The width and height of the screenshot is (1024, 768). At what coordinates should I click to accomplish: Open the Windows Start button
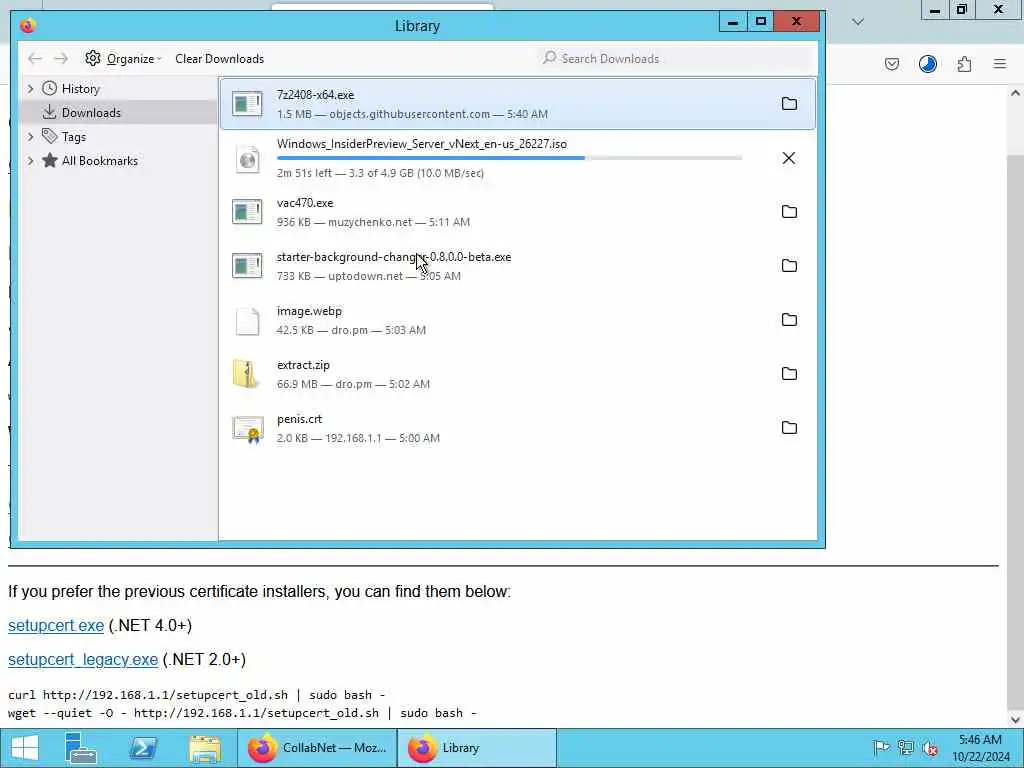25,748
